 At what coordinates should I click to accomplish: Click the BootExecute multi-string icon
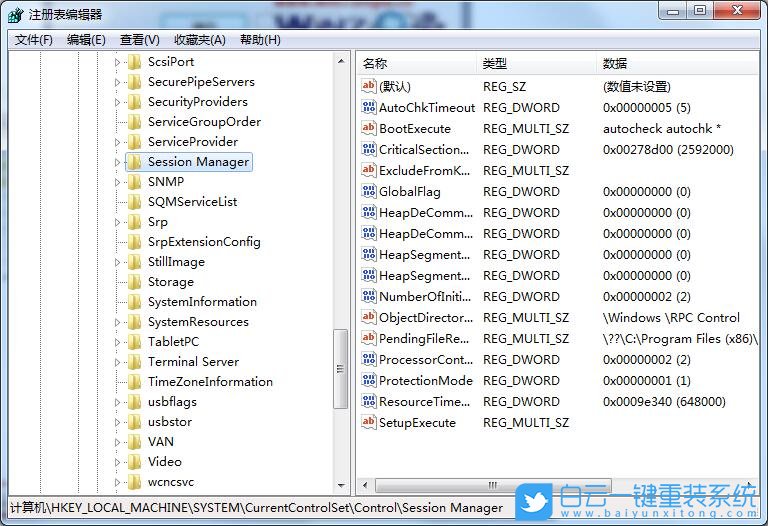click(368, 128)
